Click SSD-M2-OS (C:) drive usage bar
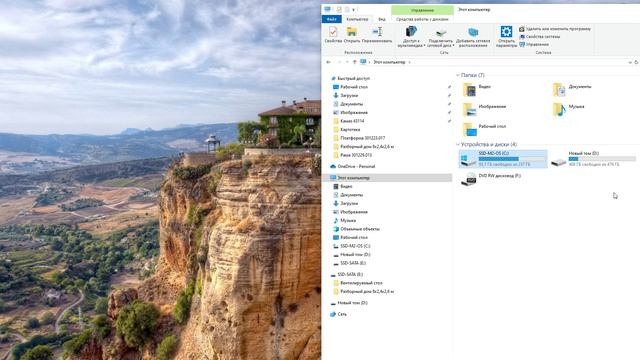Viewport: 640px width, 360px height. click(x=512, y=159)
